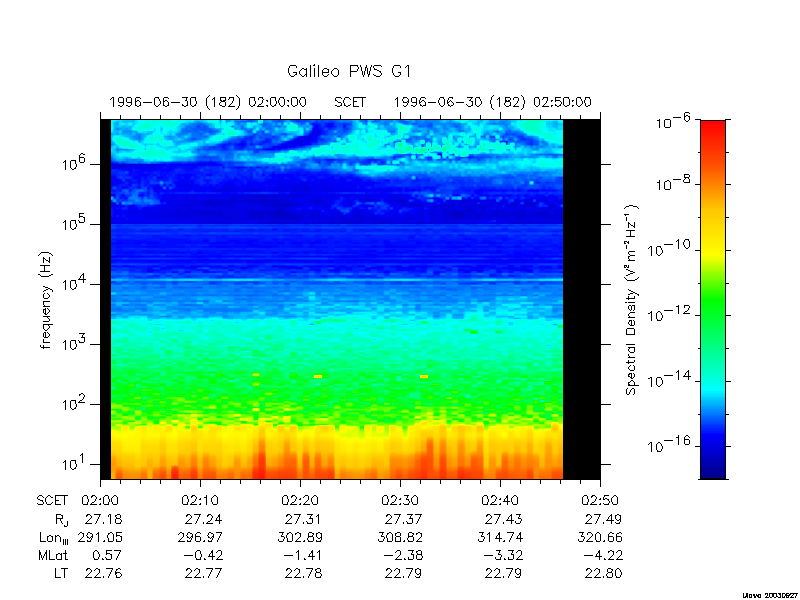Click the MLat value '-3.32'

[x=503, y=556]
